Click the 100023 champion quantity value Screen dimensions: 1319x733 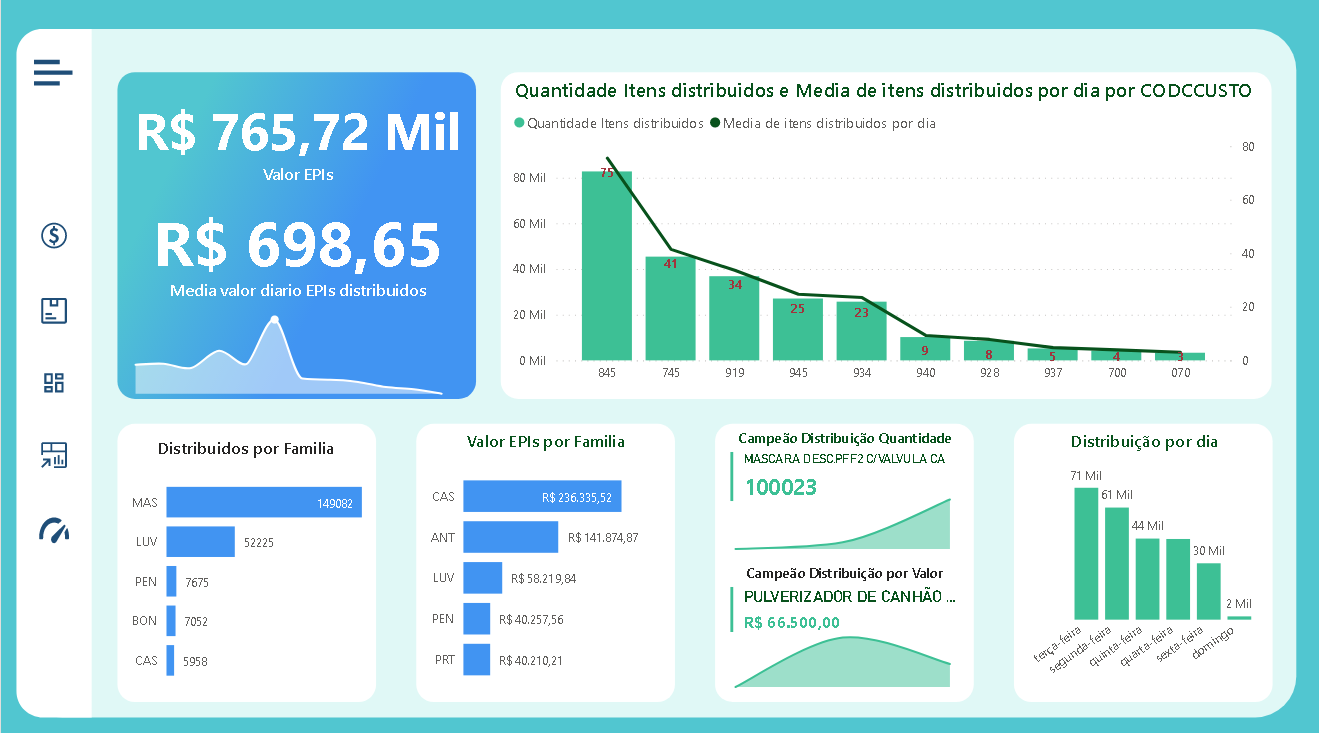781,488
